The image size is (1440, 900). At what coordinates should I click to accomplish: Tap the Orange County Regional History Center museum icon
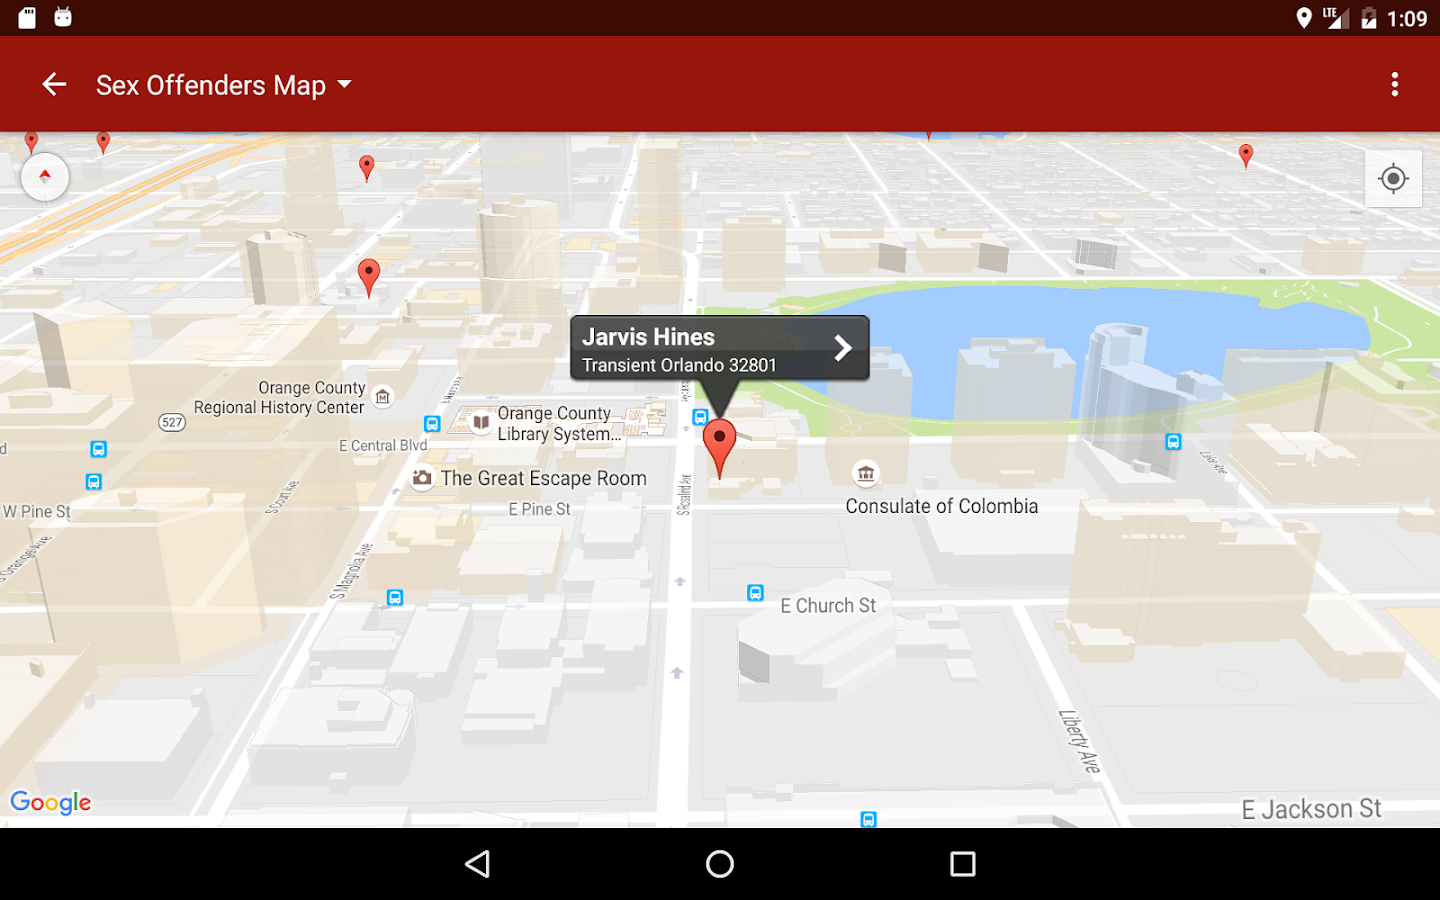point(382,397)
